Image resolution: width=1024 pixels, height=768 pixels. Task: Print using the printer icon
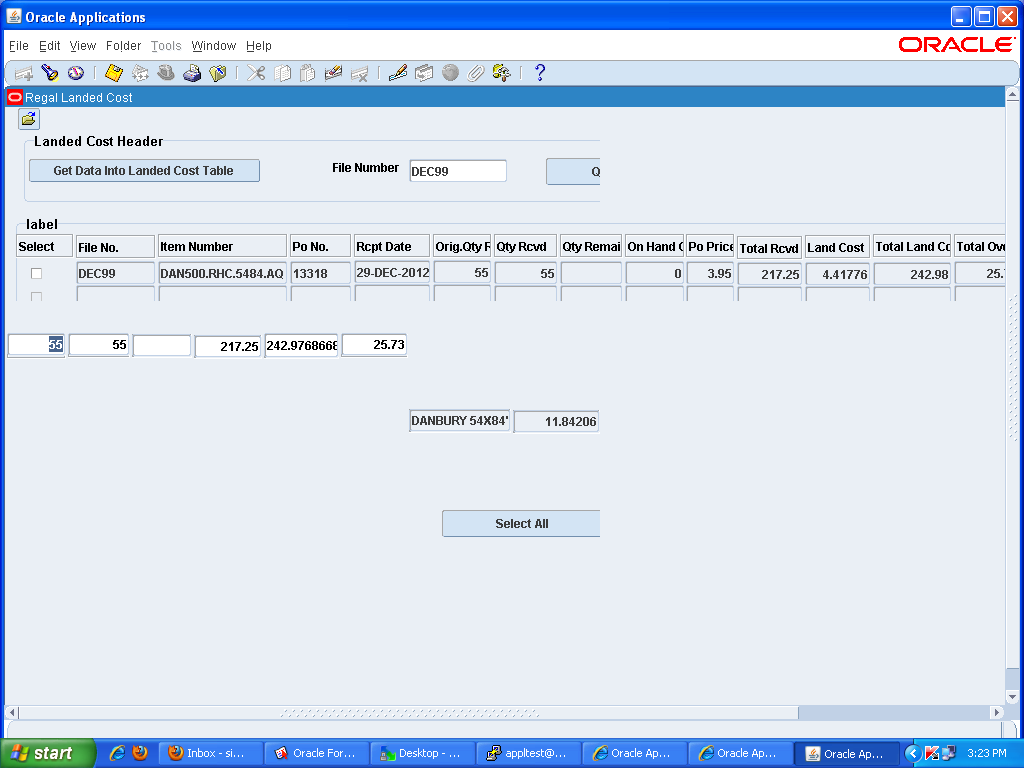(x=192, y=73)
